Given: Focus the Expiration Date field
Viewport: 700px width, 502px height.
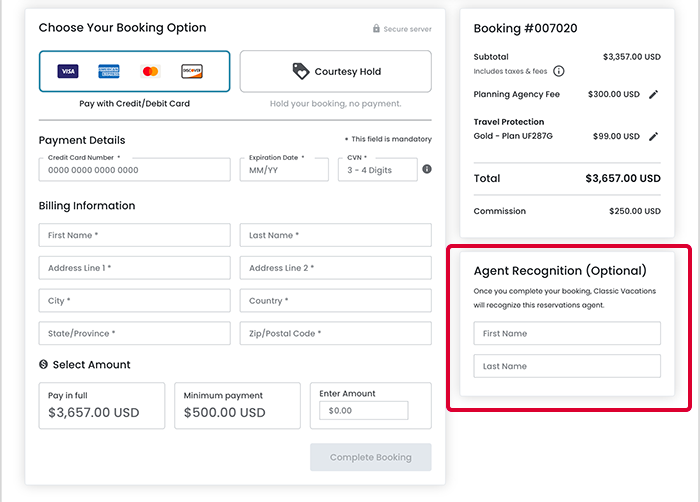Looking at the screenshot, I should [x=284, y=169].
